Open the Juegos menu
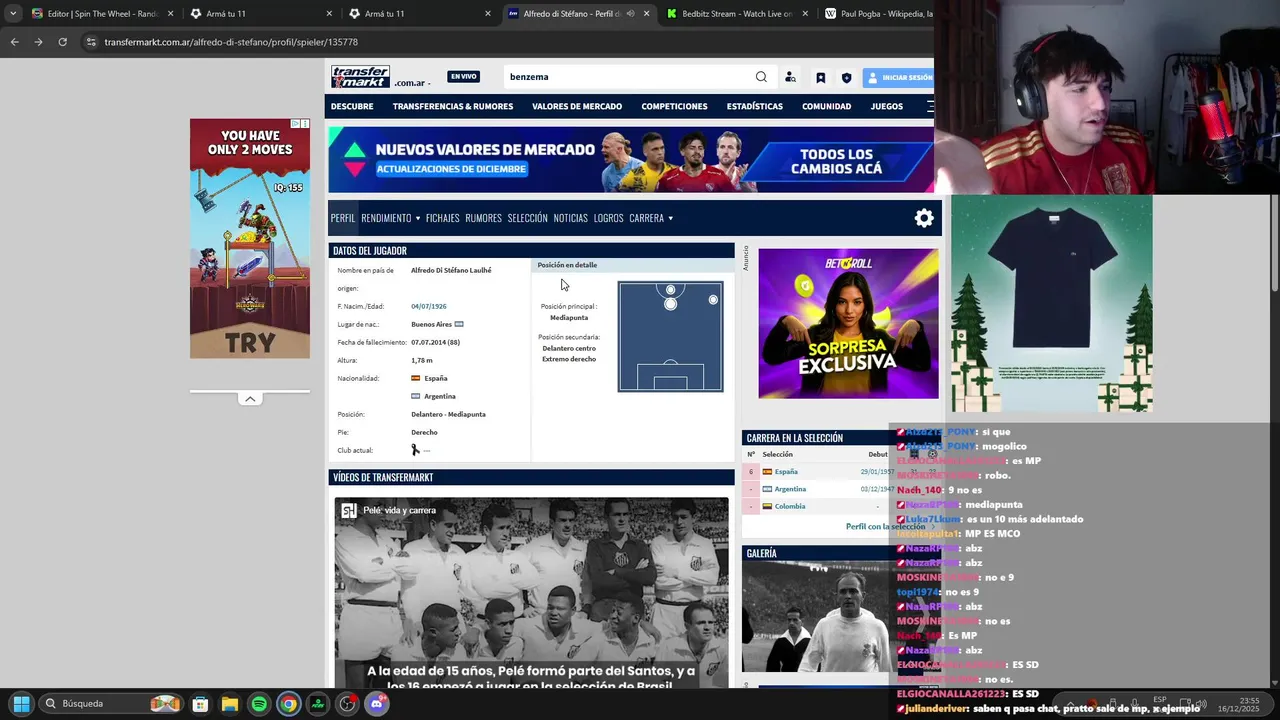The image size is (1280, 720). 887,106
